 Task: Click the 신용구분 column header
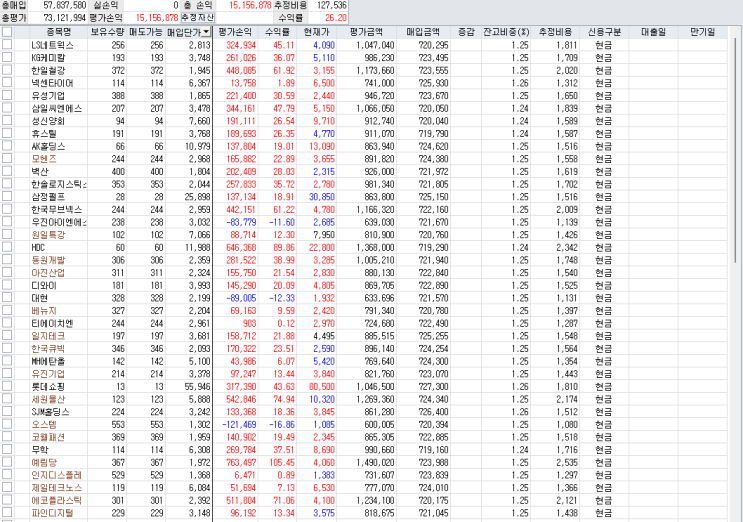[x=604, y=32]
